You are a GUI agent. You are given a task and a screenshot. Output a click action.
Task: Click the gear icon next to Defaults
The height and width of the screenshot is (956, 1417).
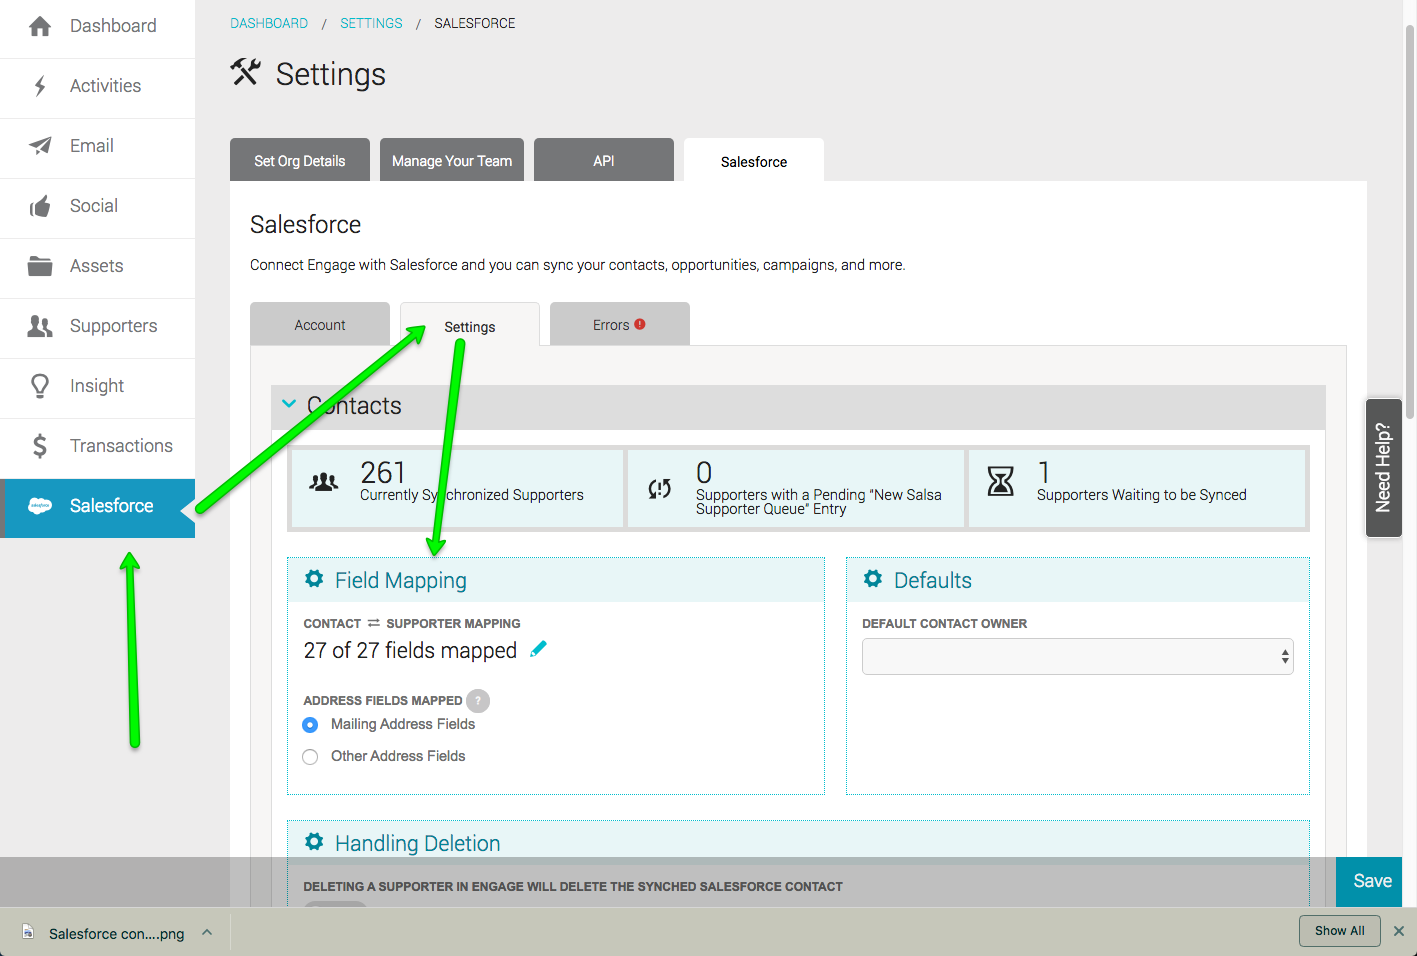click(x=873, y=579)
